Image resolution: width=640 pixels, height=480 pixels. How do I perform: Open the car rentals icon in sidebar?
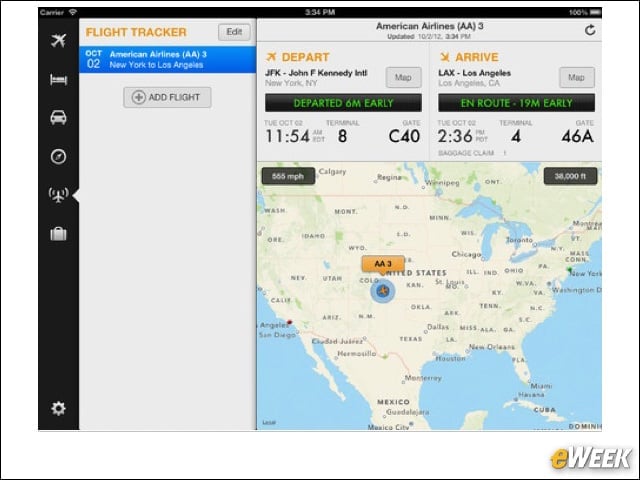(58, 118)
